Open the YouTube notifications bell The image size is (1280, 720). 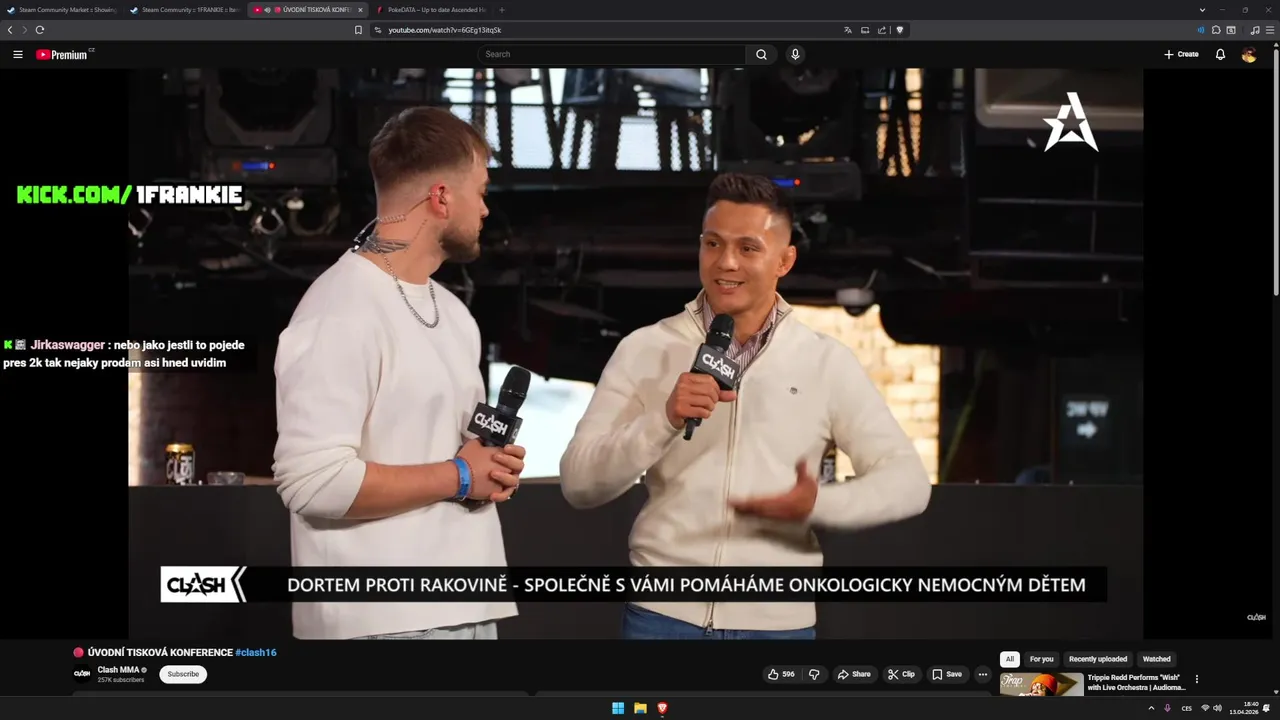(x=1220, y=54)
